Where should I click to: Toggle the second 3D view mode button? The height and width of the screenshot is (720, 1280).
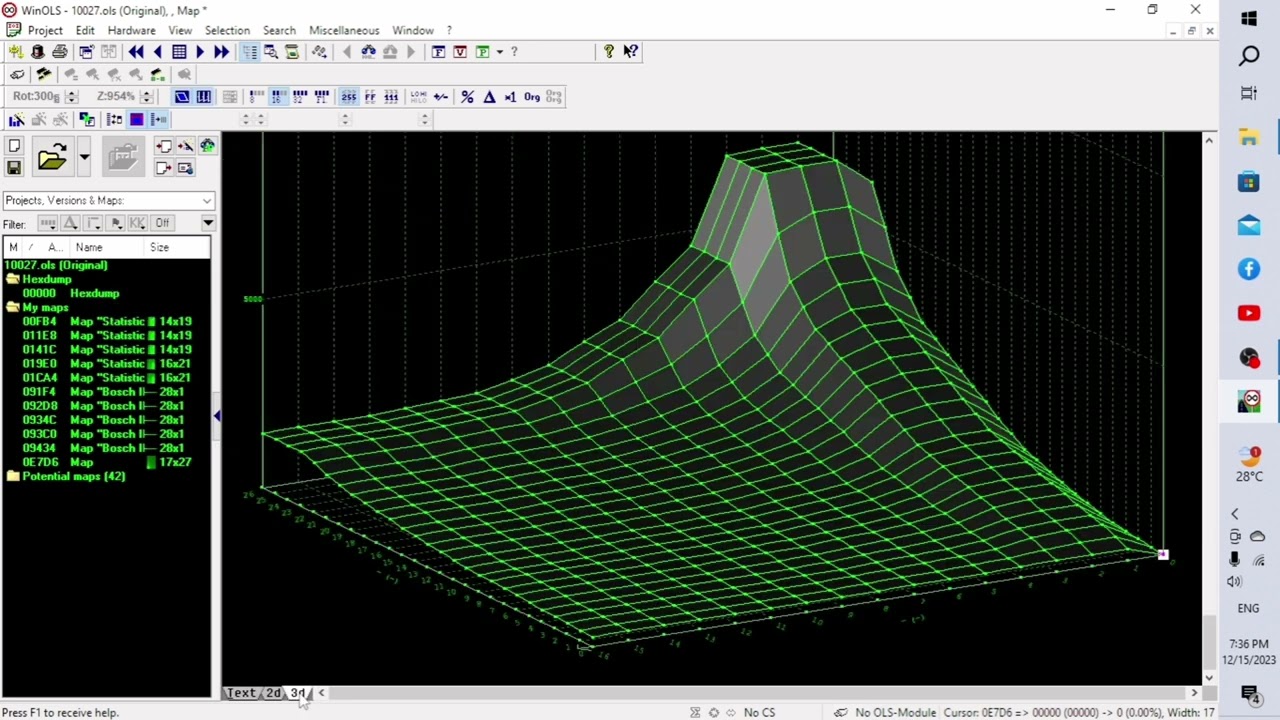(x=204, y=97)
